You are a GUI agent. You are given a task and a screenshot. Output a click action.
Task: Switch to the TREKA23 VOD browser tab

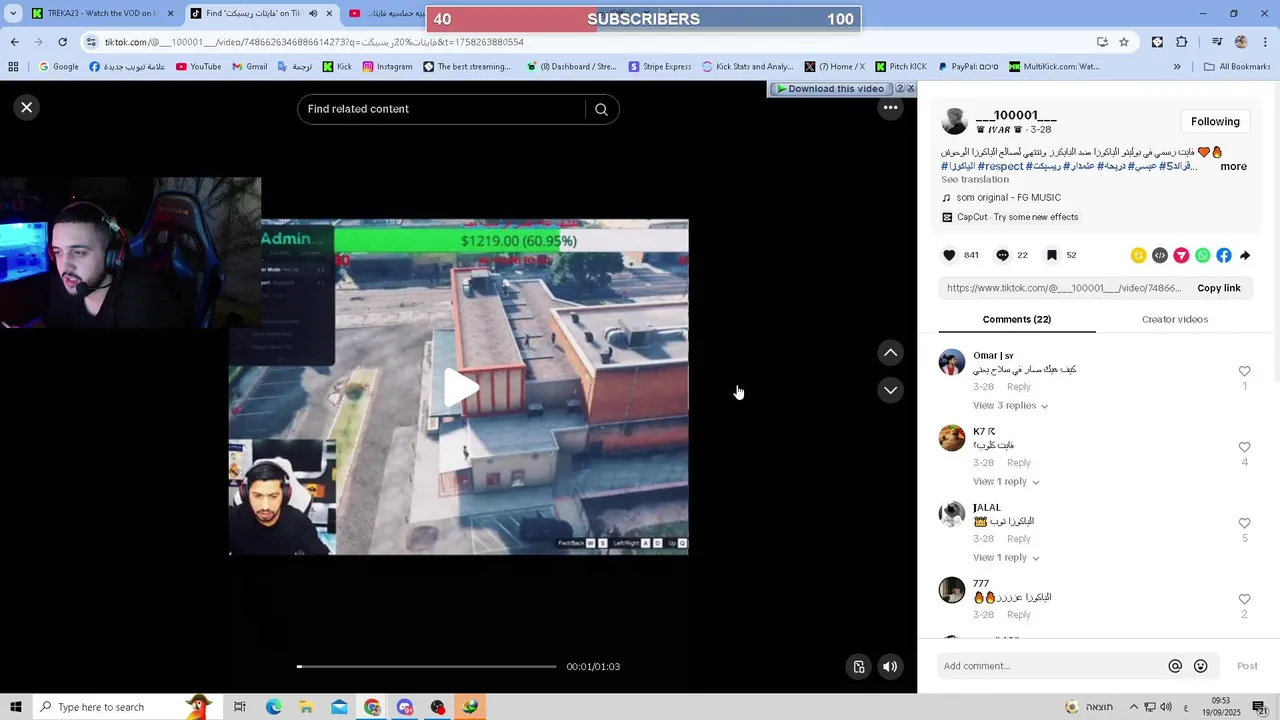pyautogui.click(x=100, y=13)
